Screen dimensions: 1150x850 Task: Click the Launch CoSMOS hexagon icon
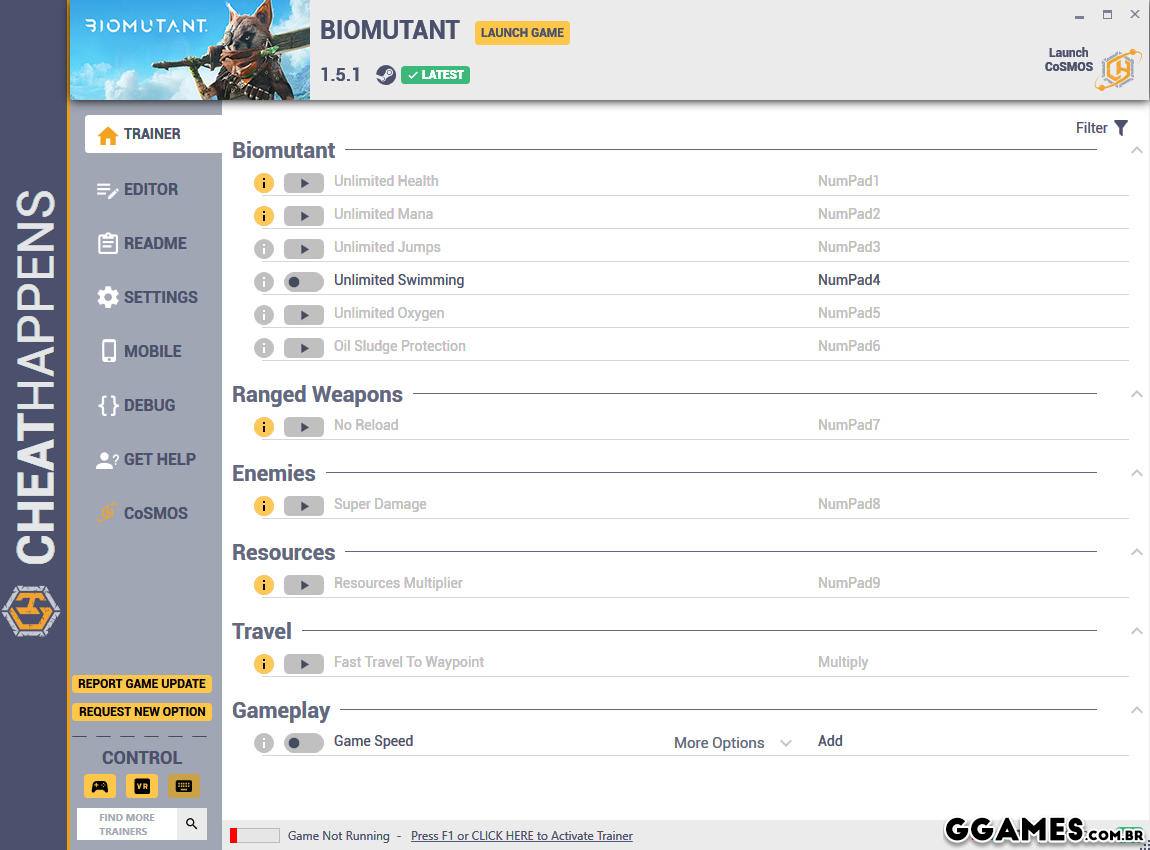pyautogui.click(x=1118, y=69)
